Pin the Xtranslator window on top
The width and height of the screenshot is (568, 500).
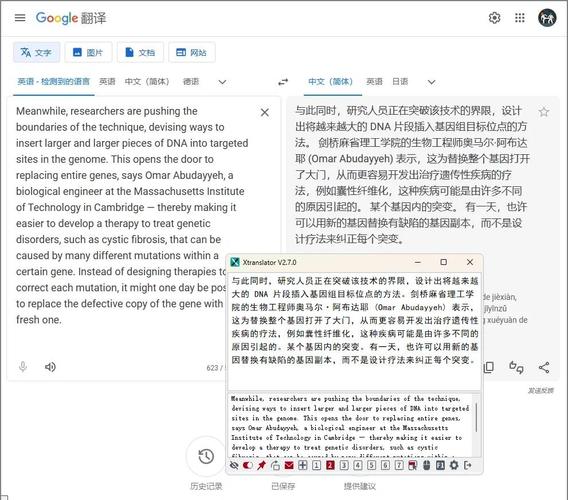[261, 465]
